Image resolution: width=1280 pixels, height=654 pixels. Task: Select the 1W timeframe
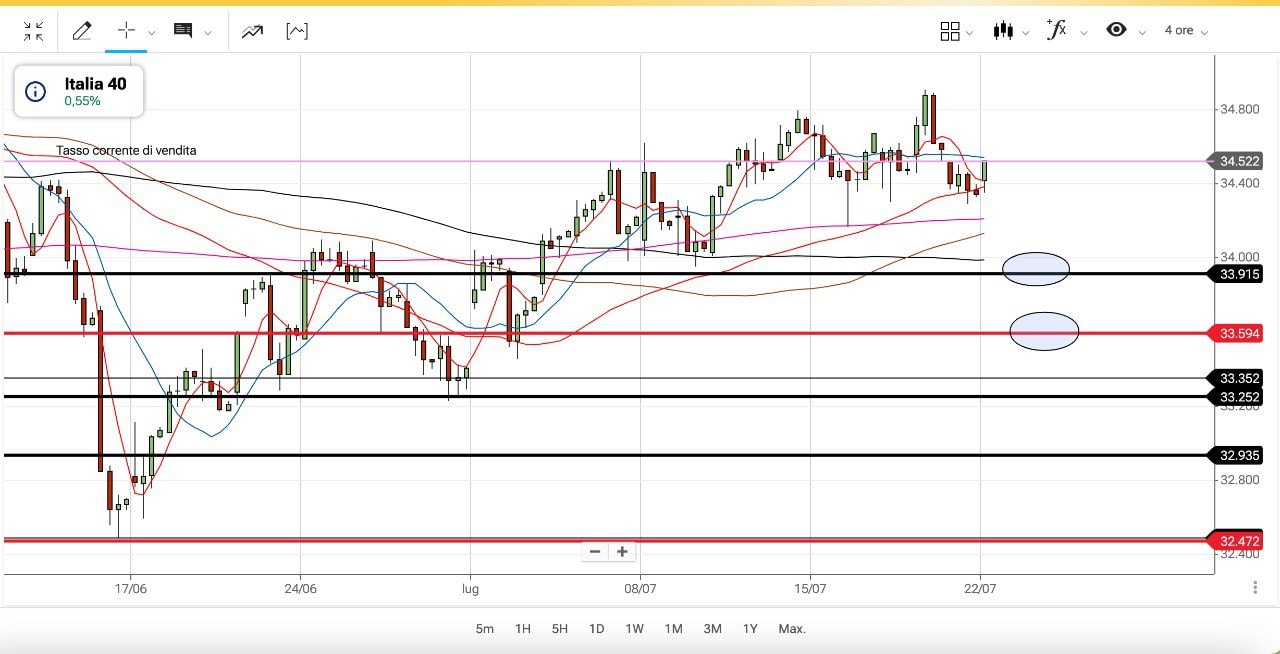pyautogui.click(x=635, y=629)
